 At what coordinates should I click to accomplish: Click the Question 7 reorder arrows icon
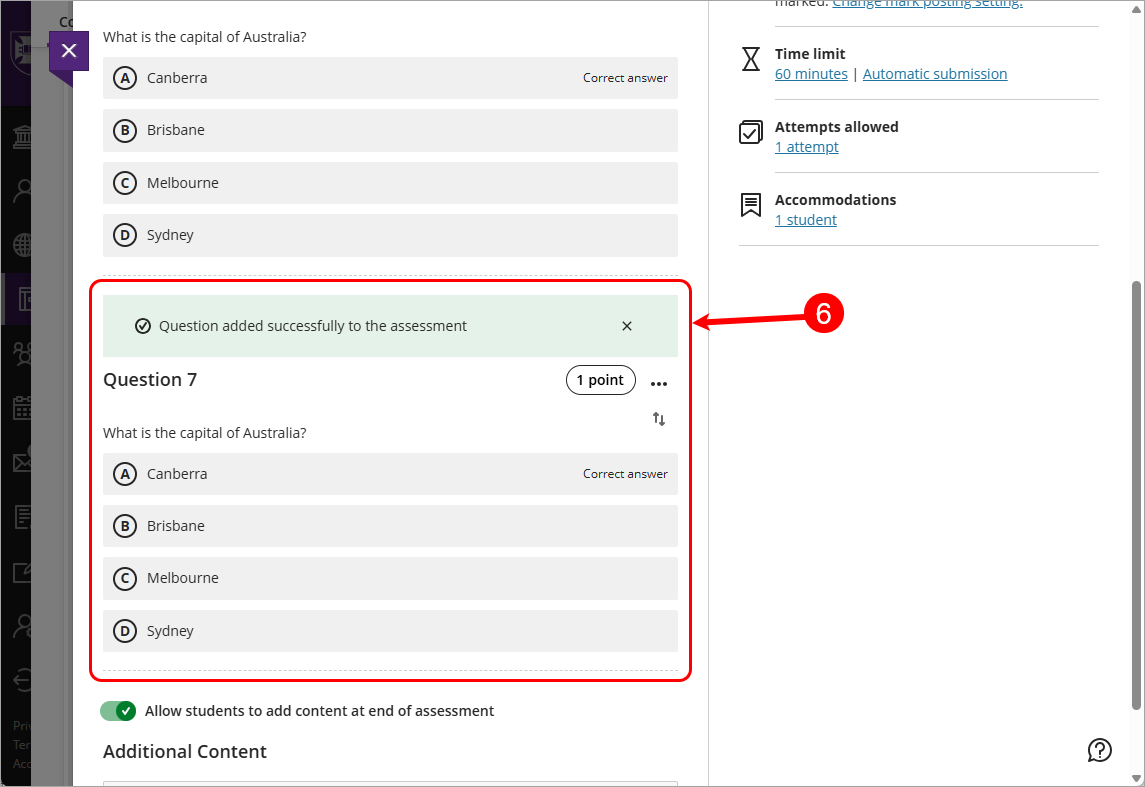tap(659, 419)
